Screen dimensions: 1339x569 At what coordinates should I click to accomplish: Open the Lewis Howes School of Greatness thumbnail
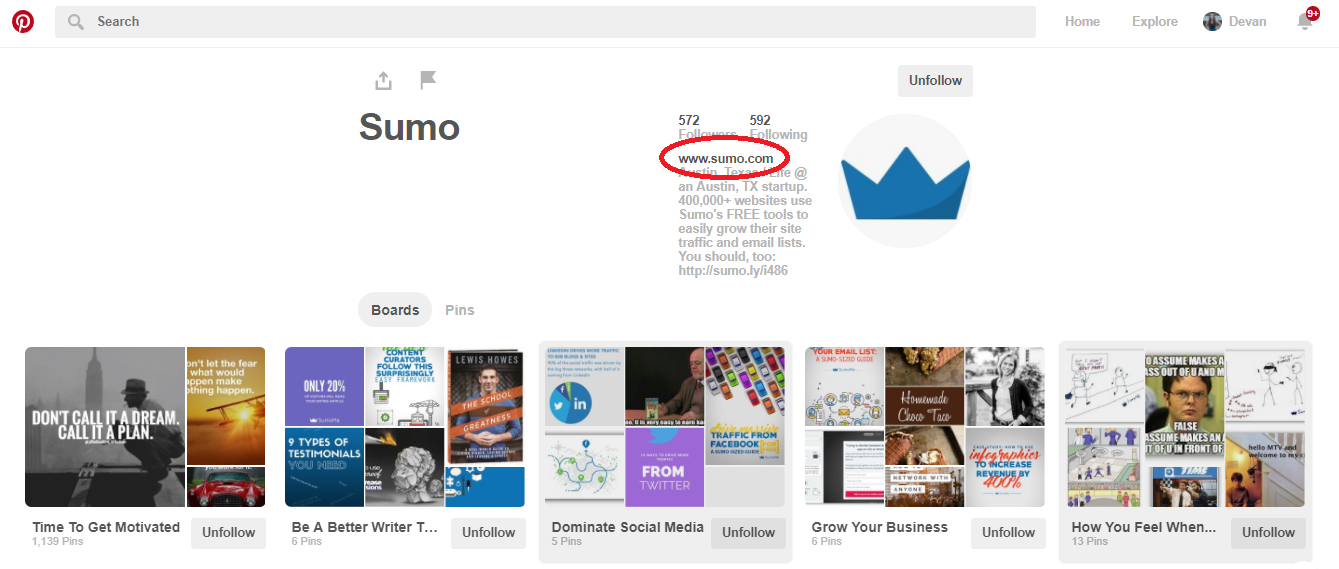pos(485,406)
